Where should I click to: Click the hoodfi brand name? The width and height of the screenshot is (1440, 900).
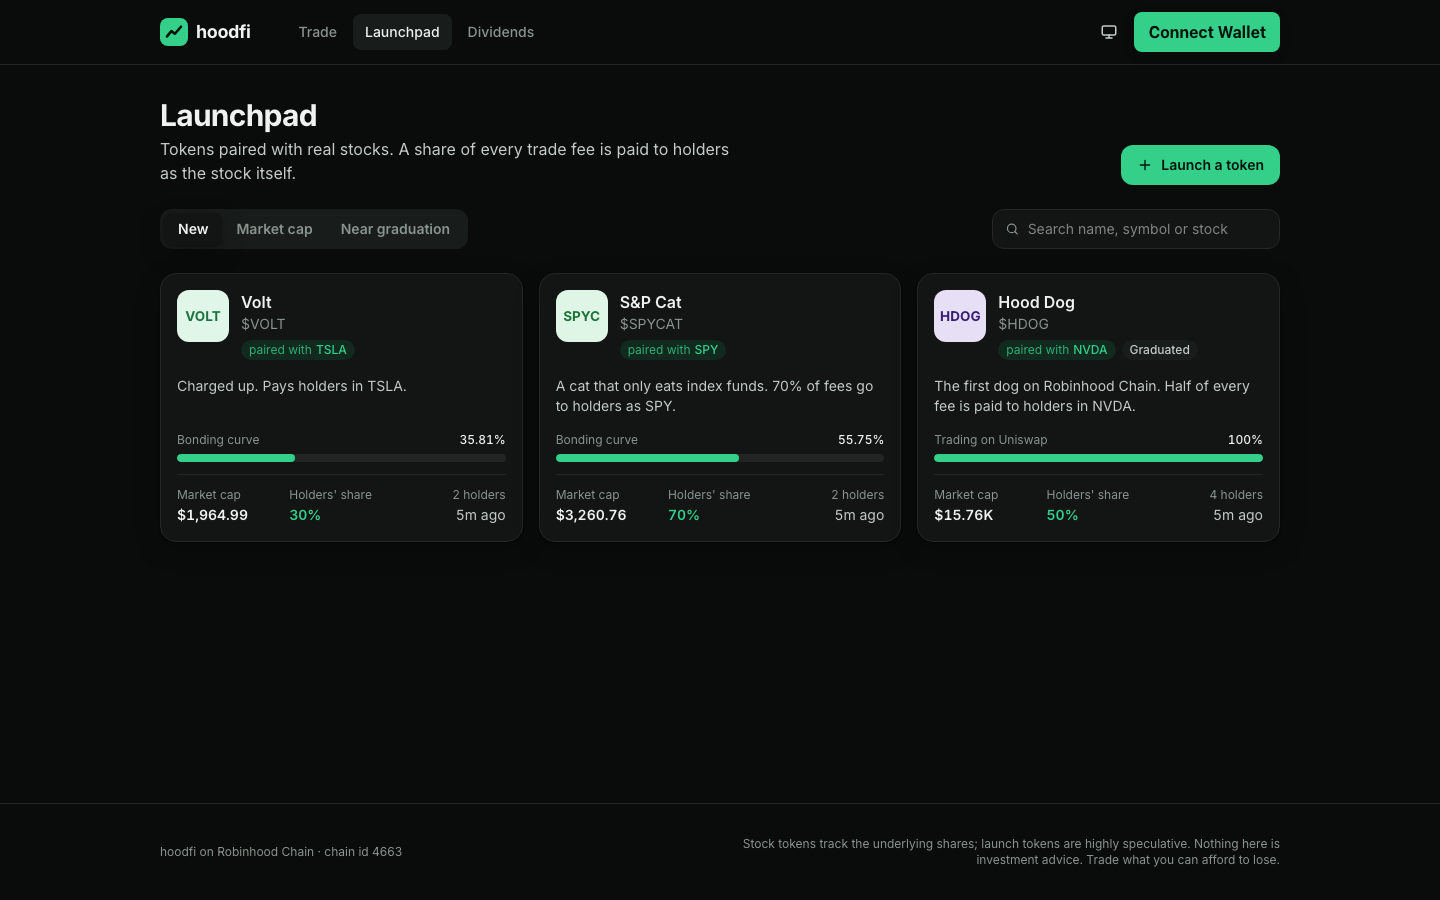(x=223, y=32)
